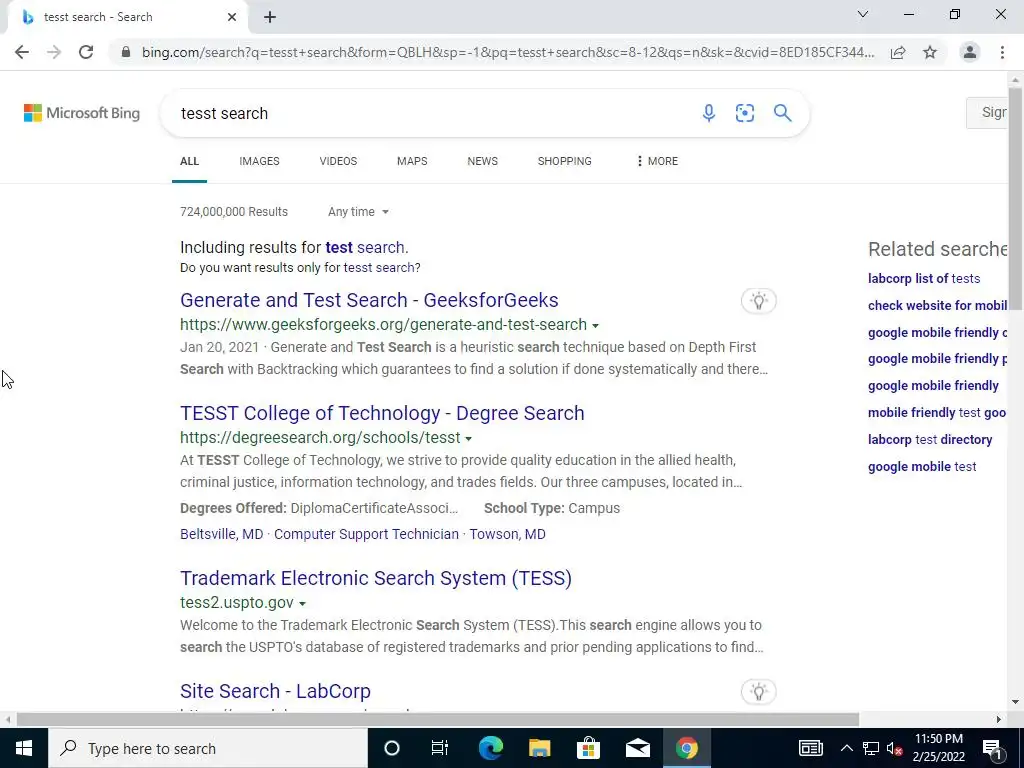Click the Bing search text box
The width and height of the screenshot is (1024, 768).
click(431, 113)
